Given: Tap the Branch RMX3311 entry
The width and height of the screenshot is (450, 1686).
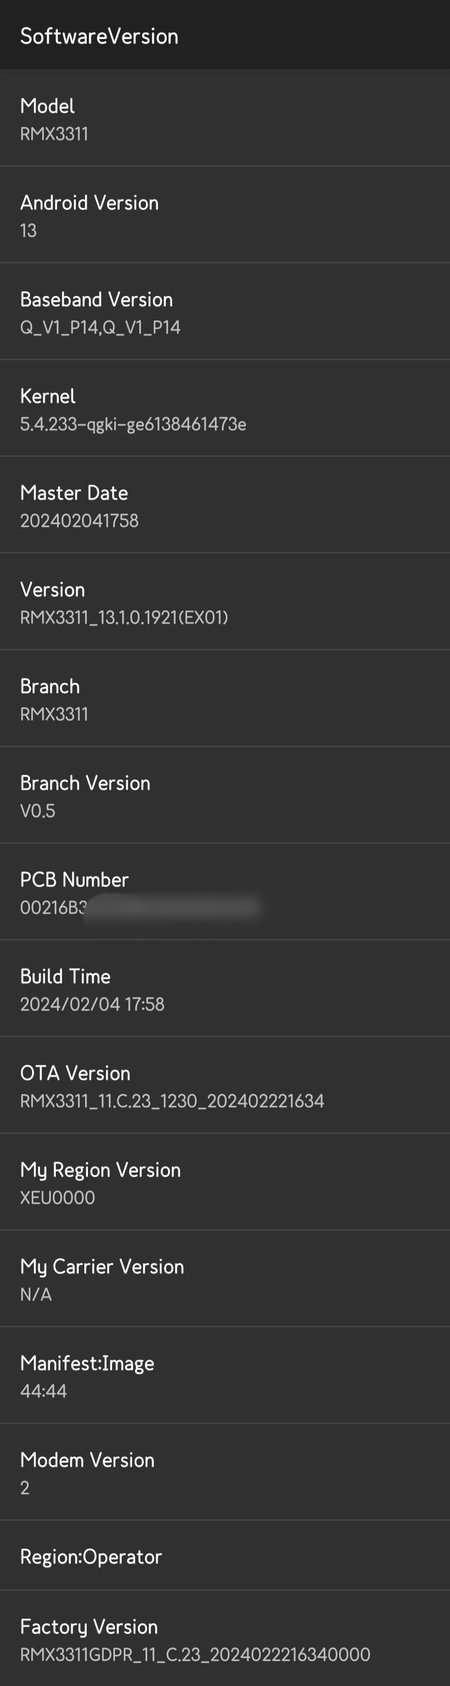Looking at the screenshot, I should tap(225, 699).
